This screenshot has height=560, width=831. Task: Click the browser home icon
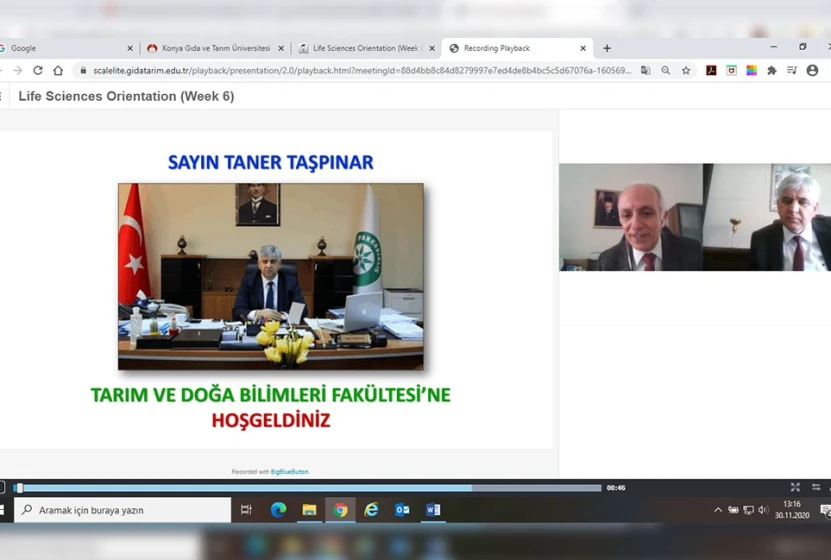[58, 71]
